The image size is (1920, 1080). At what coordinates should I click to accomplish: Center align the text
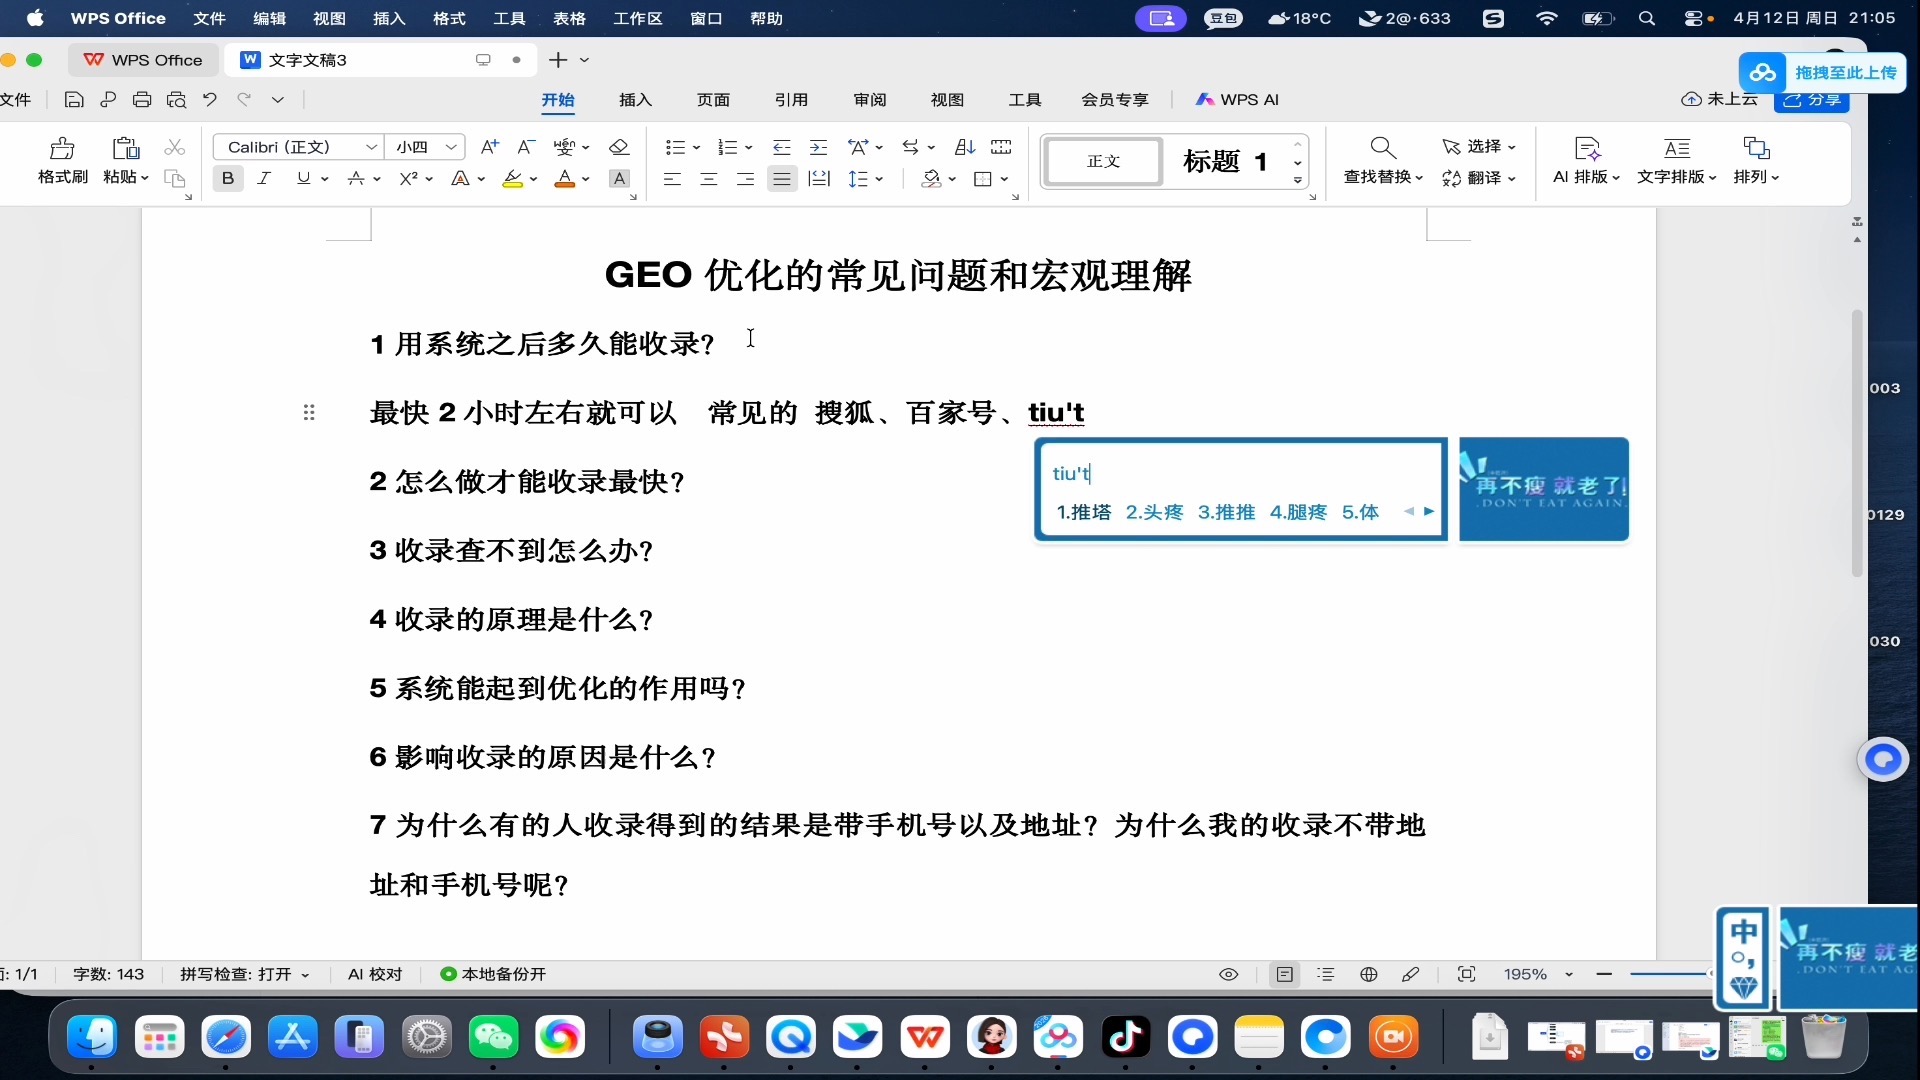pos(709,179)
